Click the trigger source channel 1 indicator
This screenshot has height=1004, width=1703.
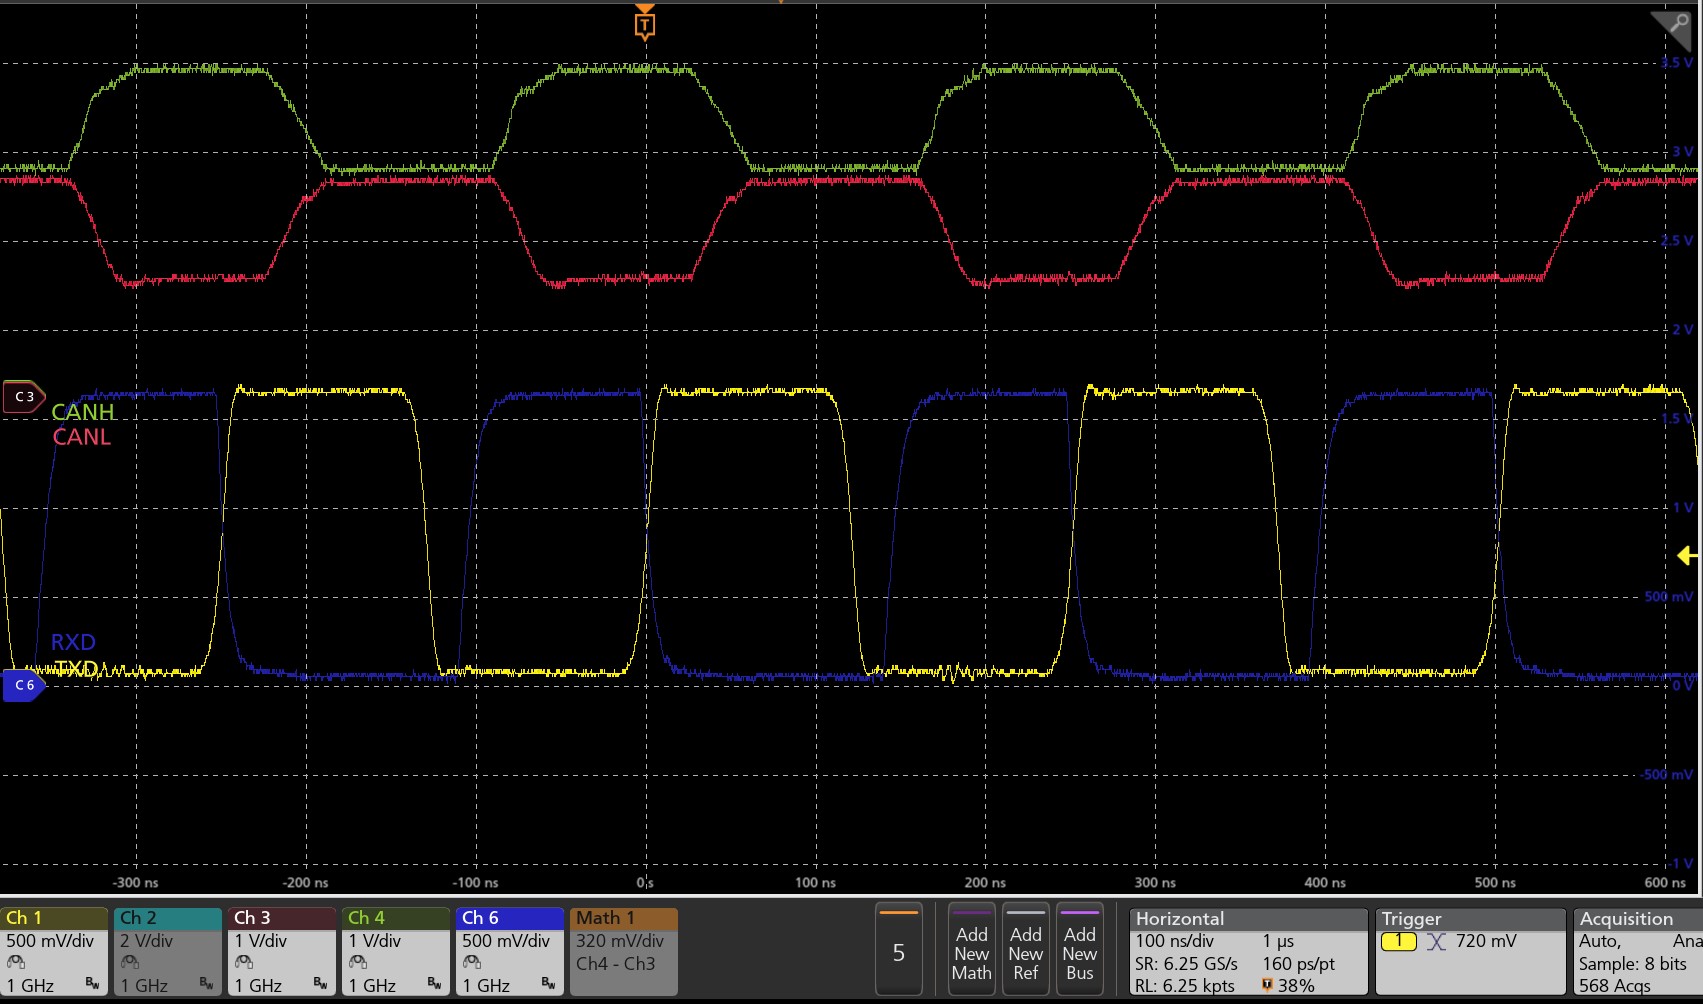(x=1398, y=941)
